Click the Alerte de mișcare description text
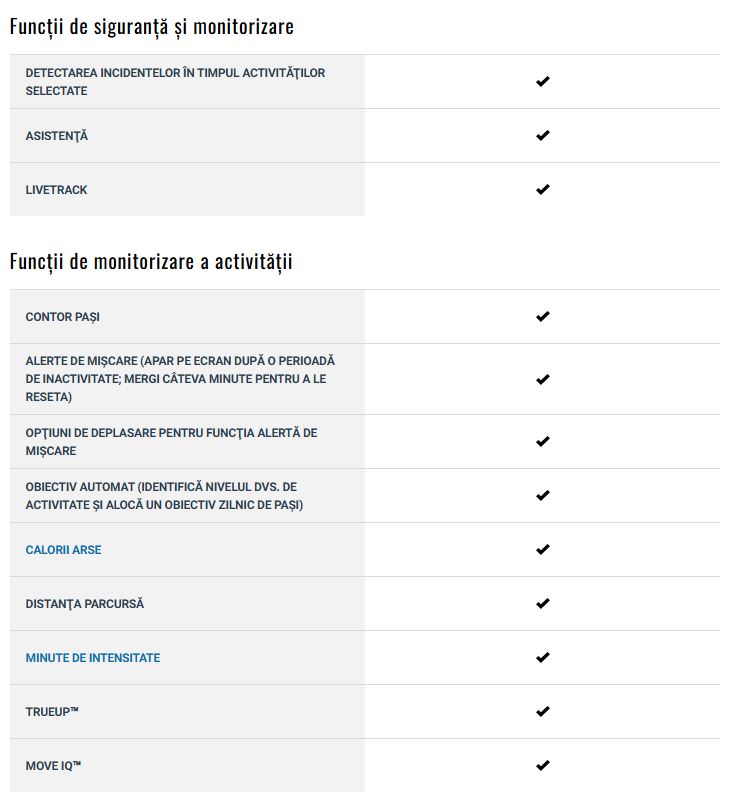The image size is (731, 804). (x=180, y=379)
